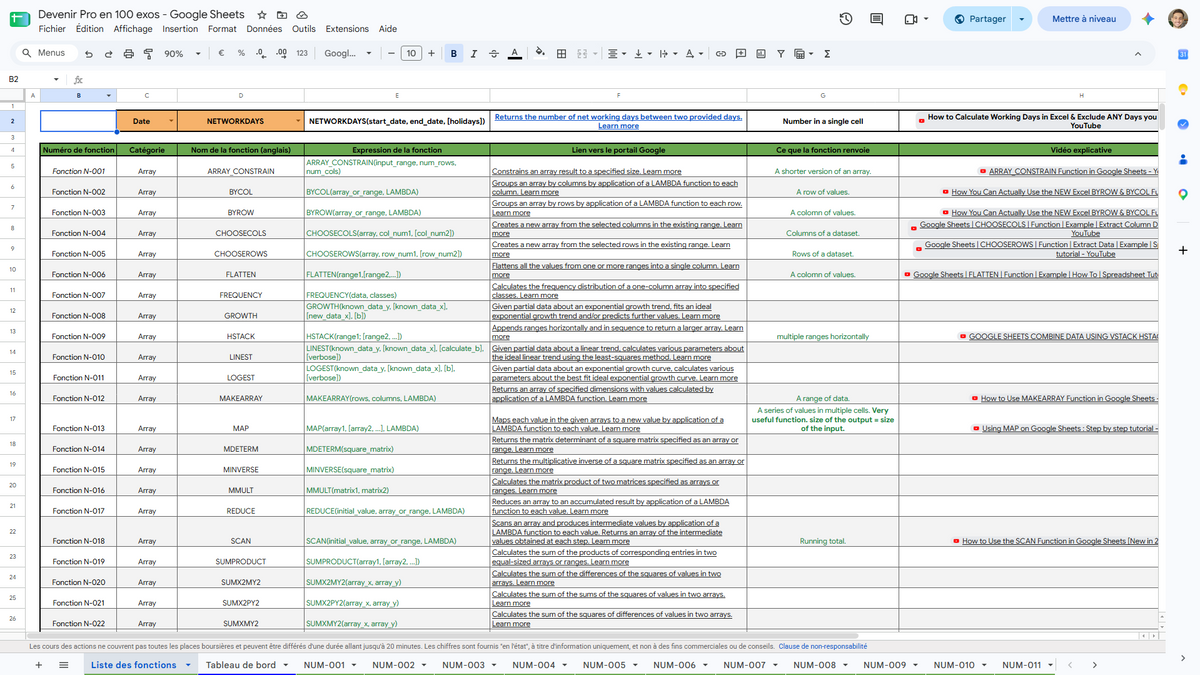Collapse the toolbar with the chevron
This screenshot has width=1200, height=675.
coord(1138,54)
